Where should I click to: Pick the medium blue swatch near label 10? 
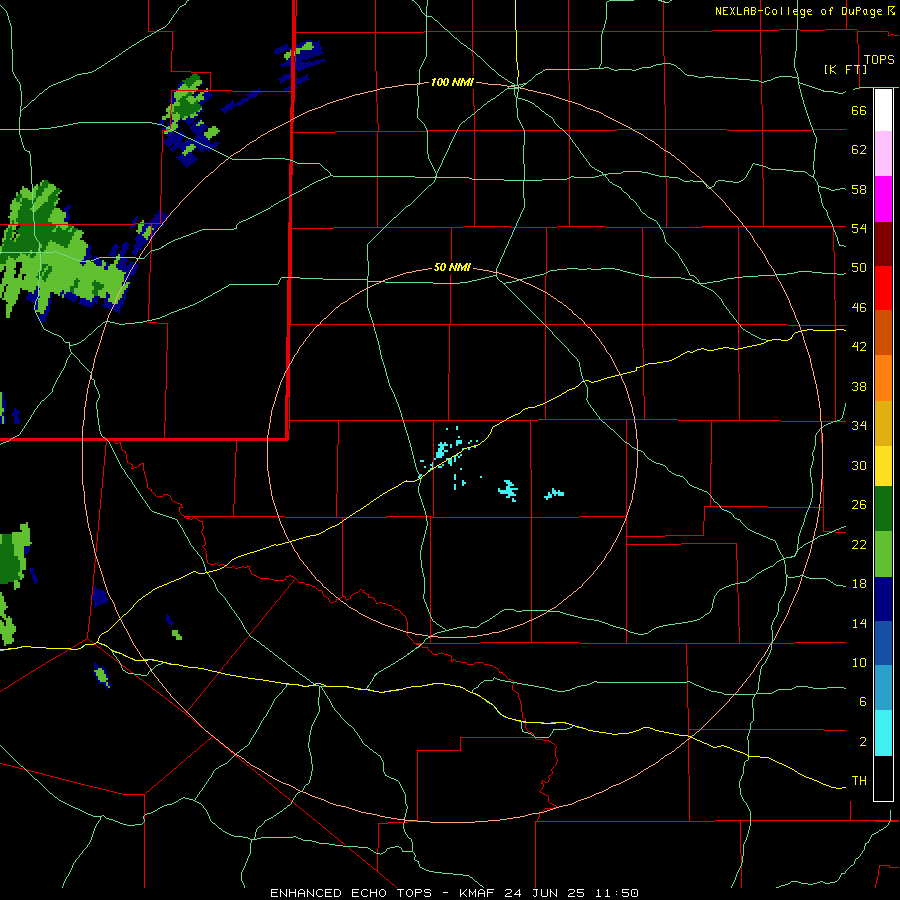coord(883,643)
